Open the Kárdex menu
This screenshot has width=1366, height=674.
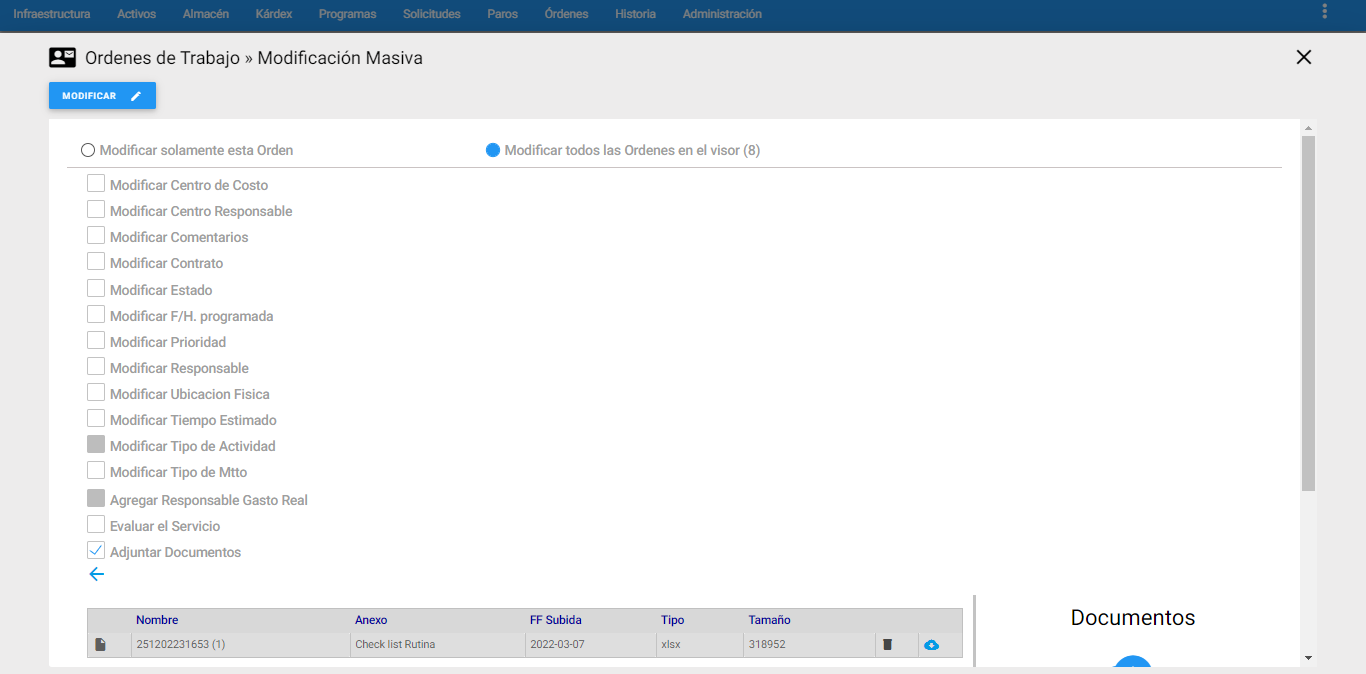[x=274, y=14]
